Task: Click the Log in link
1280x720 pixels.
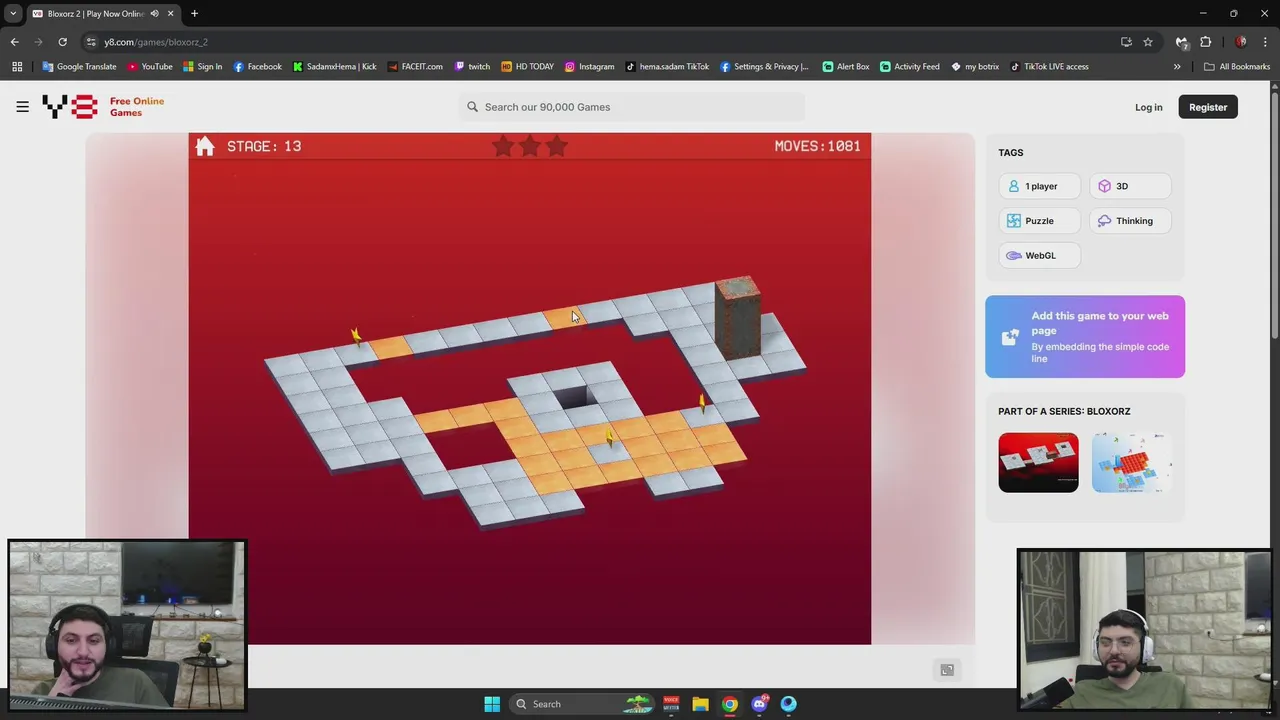Action: click(1148, 107)
